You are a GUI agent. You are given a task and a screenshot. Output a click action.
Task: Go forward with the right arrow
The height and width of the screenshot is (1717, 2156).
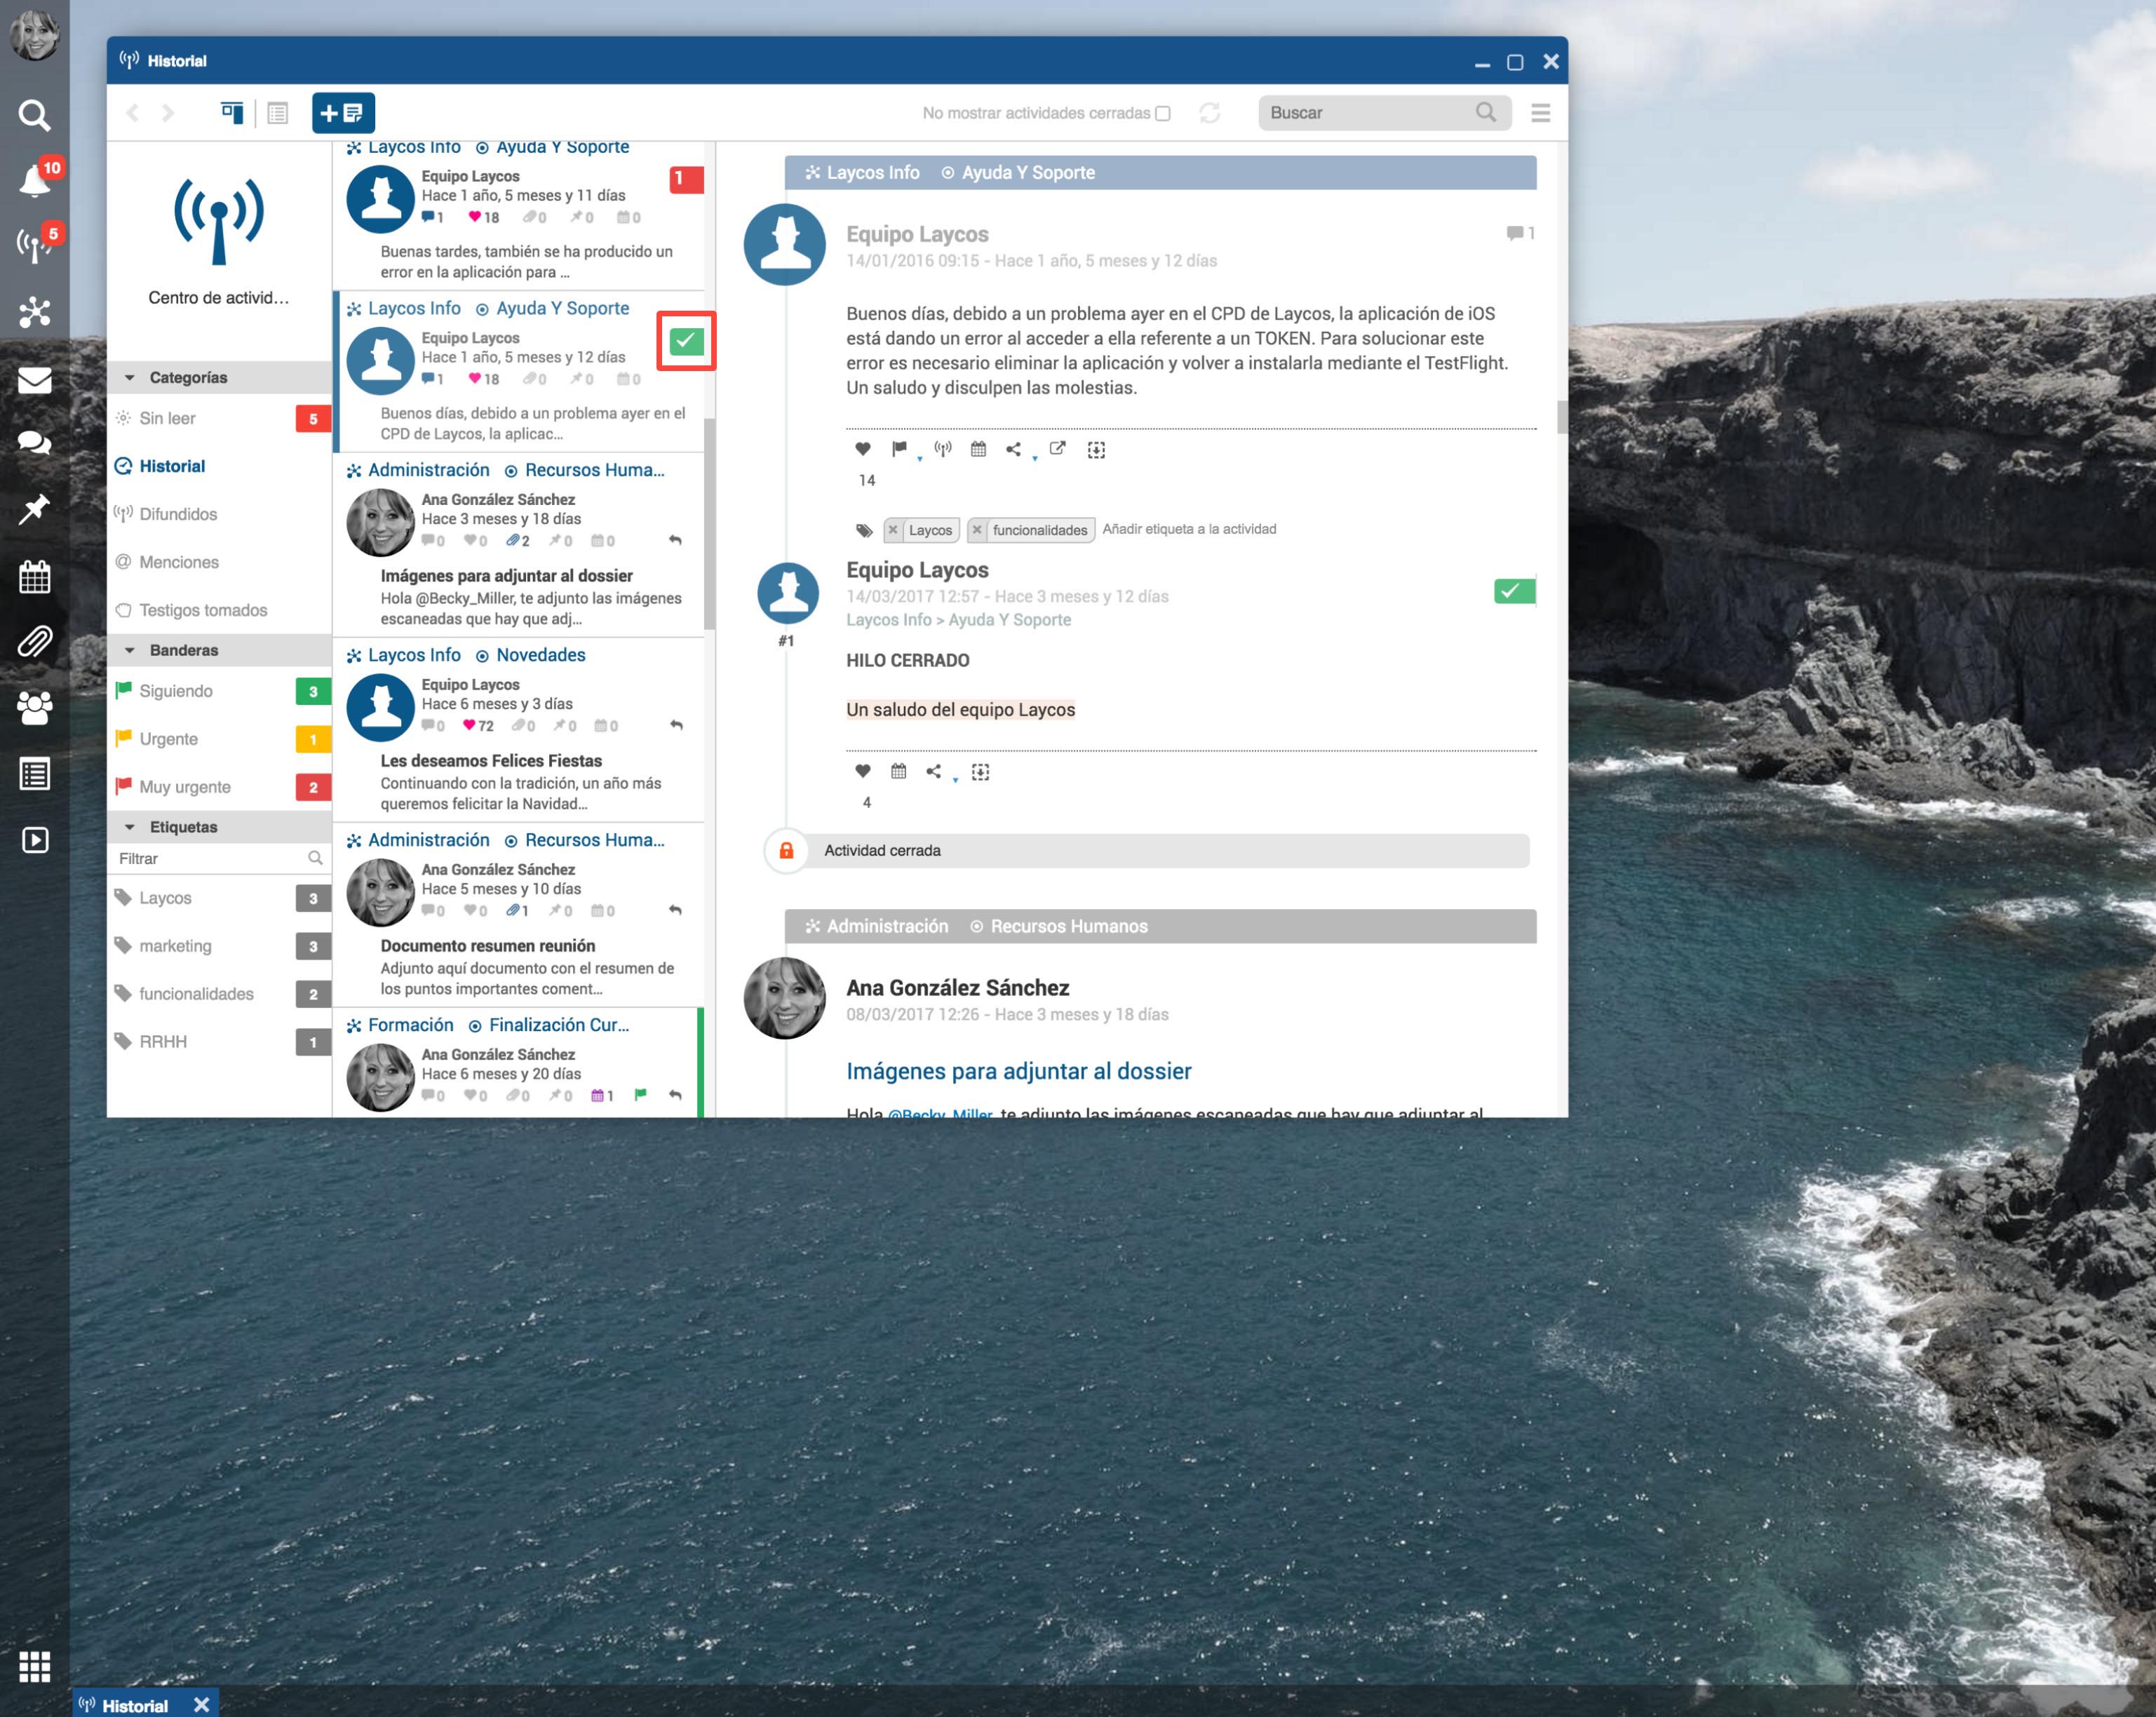click(x=168, y=113)
